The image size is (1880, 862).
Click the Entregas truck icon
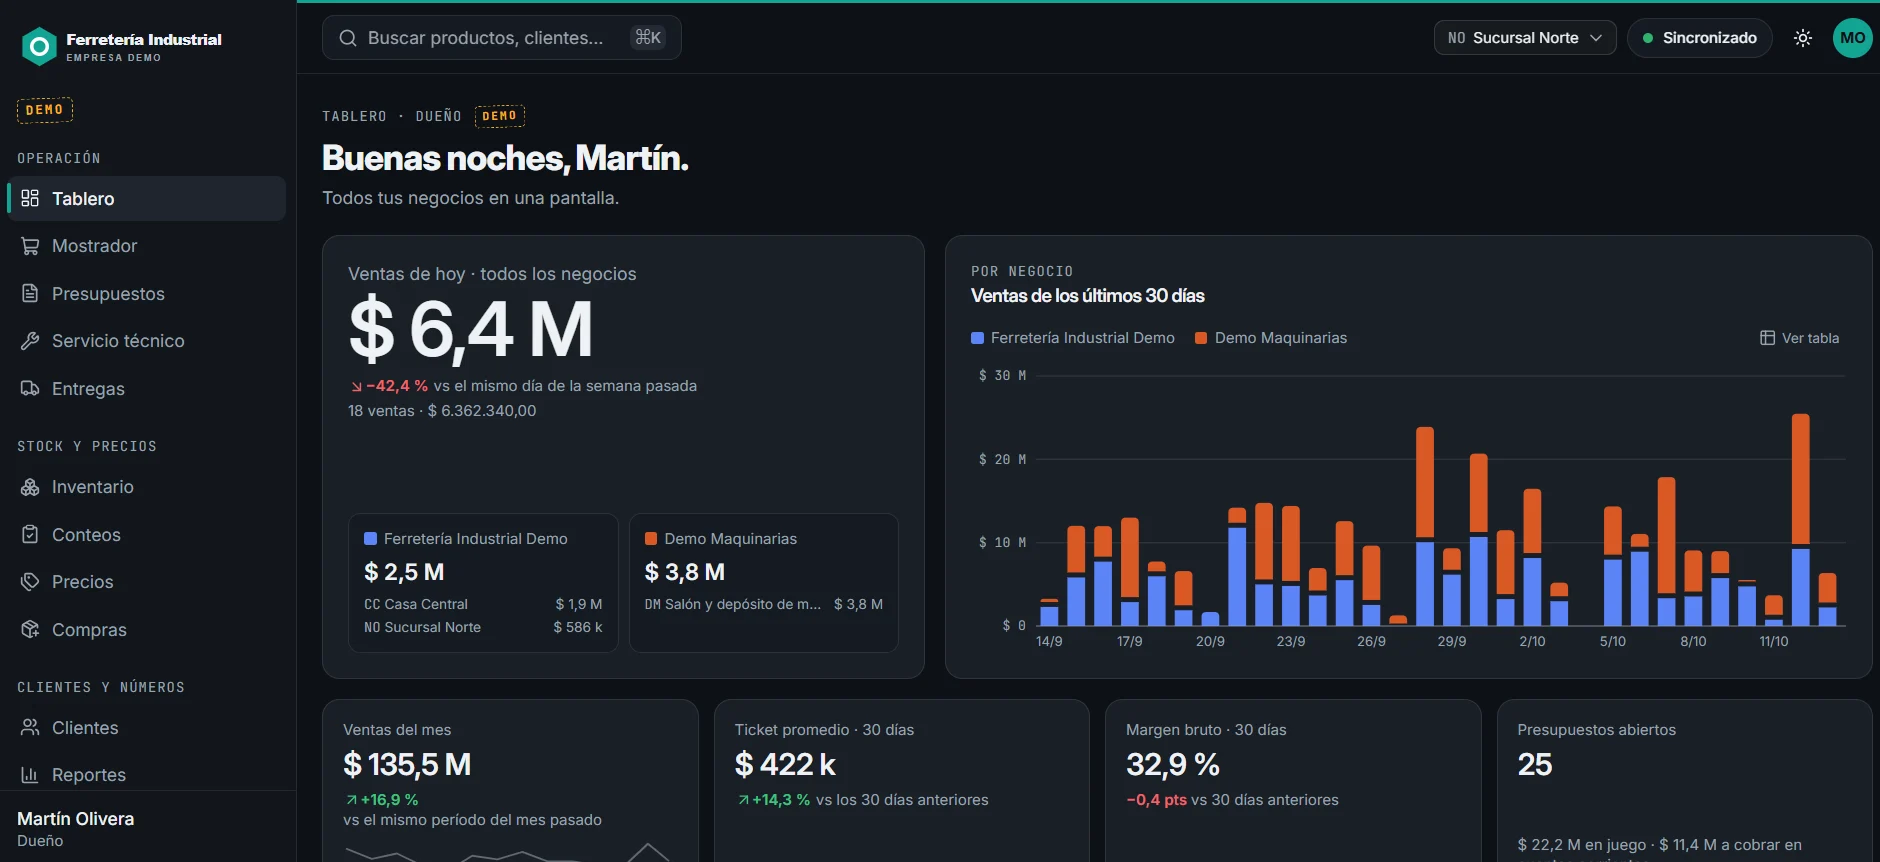tap(30, 388)
